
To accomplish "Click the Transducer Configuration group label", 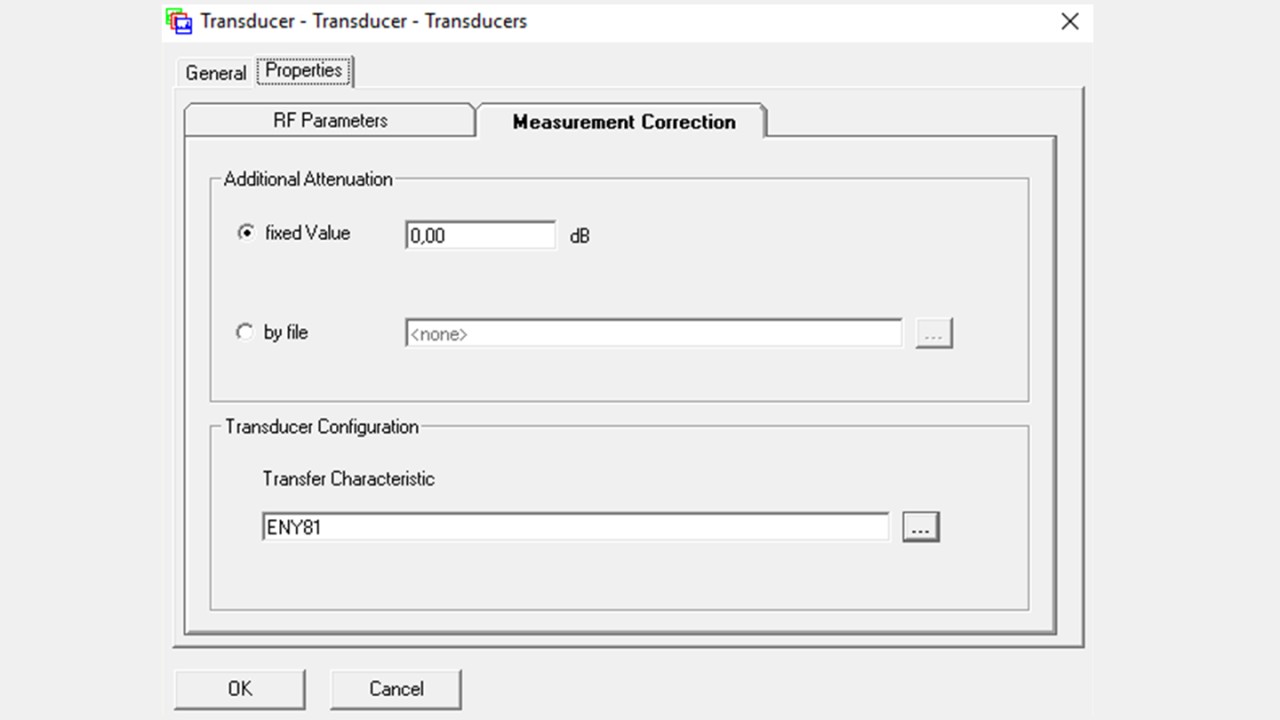I will (321, 427).
